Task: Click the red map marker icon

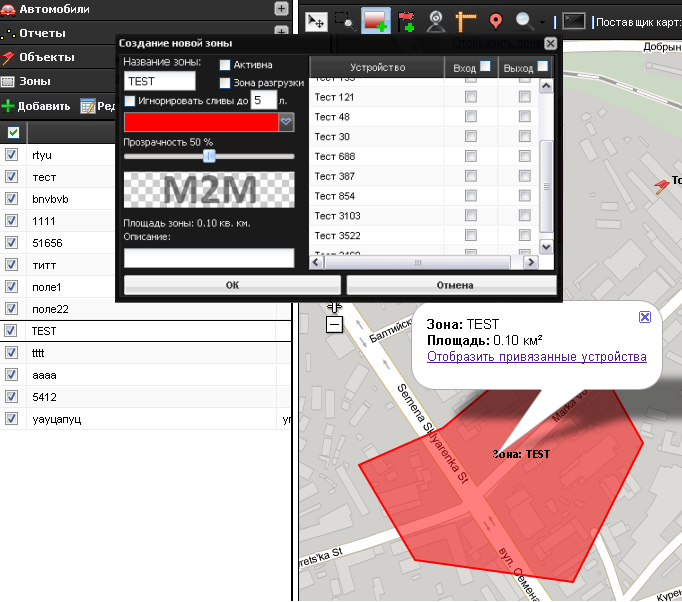Action: coord(496,20)
